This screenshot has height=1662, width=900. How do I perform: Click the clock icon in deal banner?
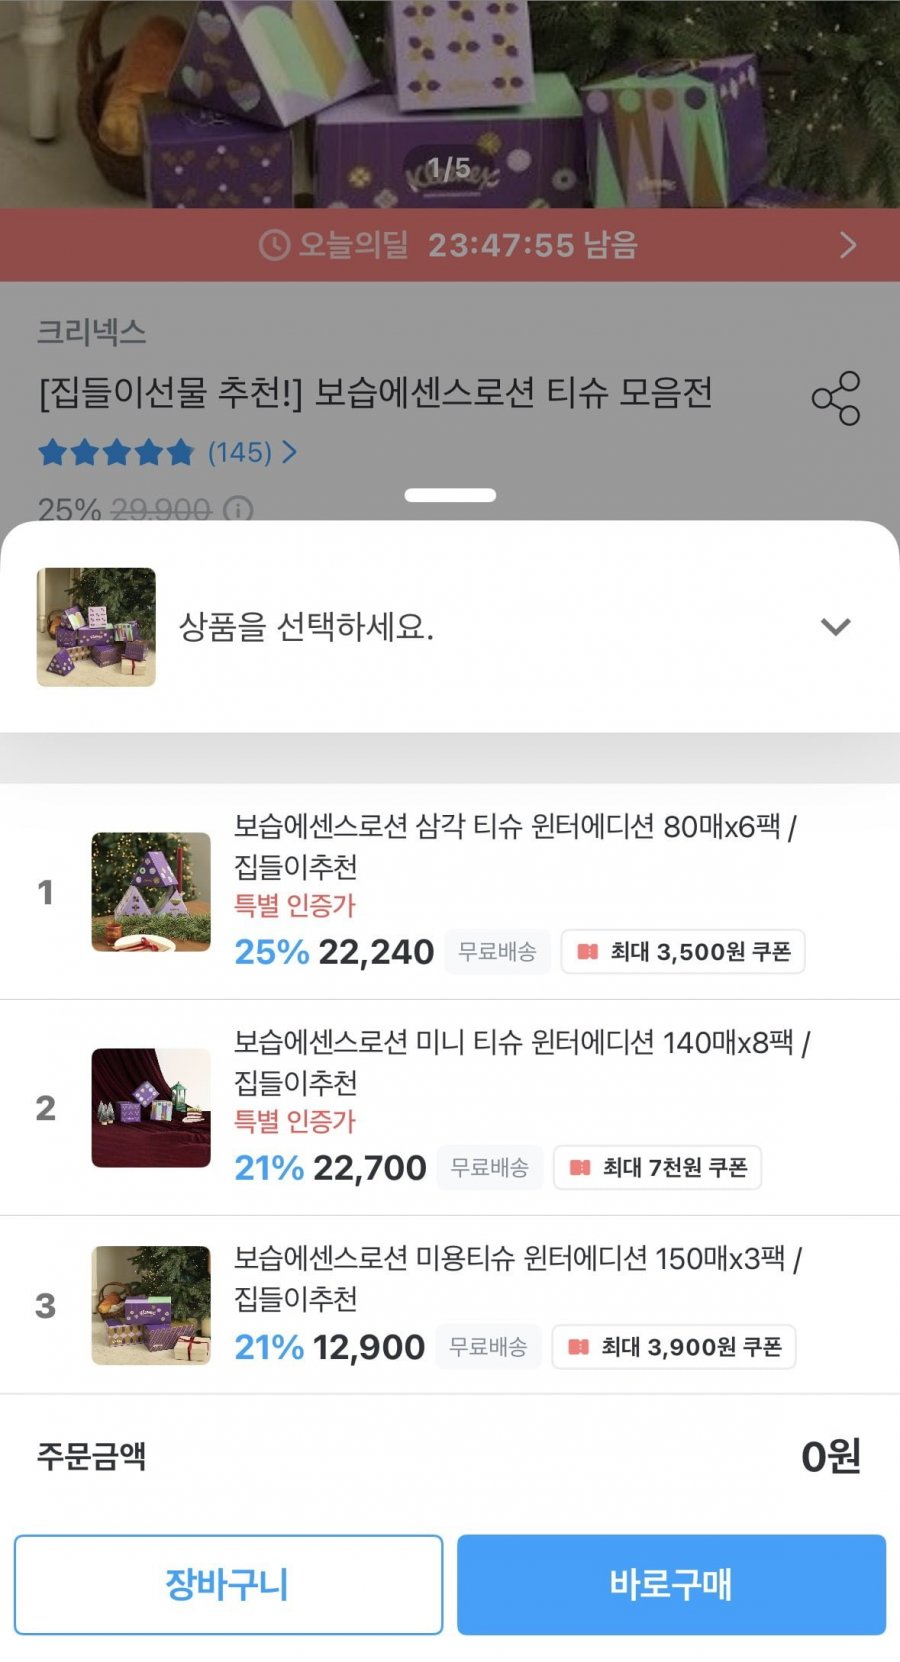click(x=274, y=245)
